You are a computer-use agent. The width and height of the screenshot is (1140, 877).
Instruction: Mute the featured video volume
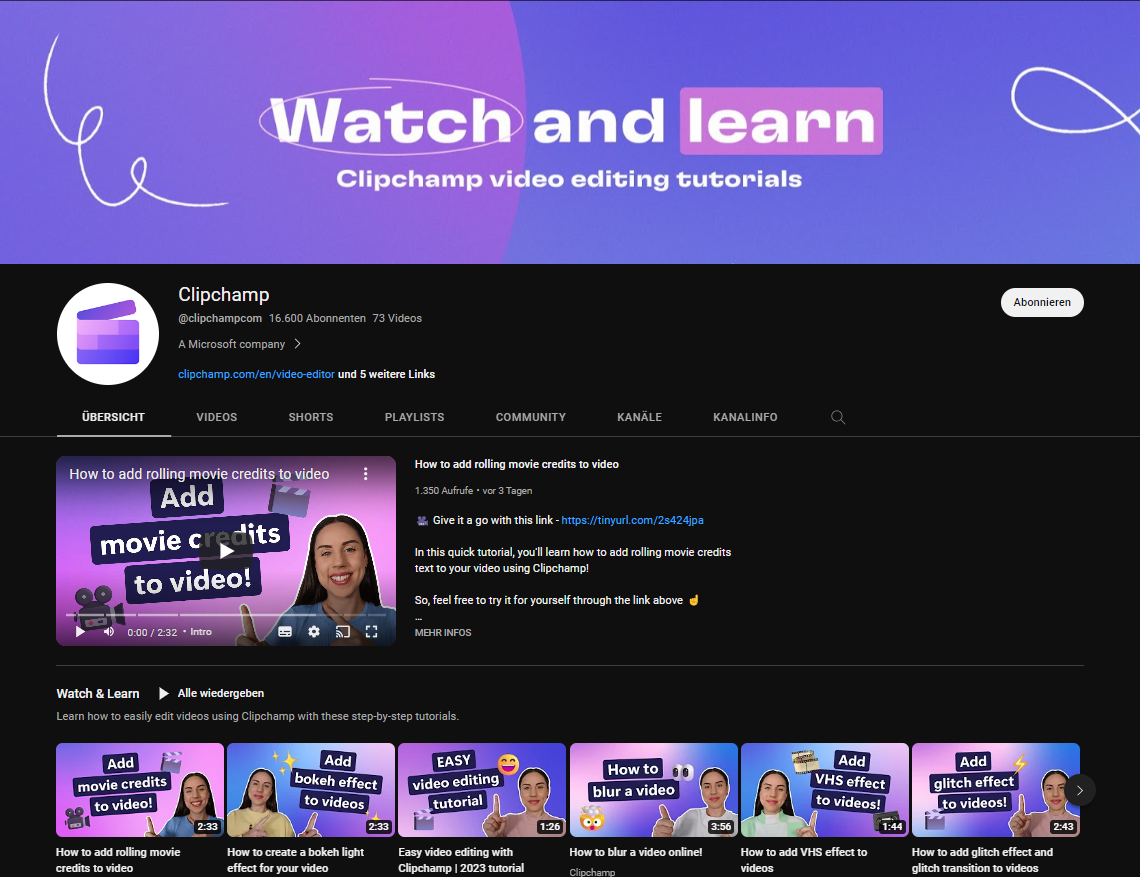coord(108,632)
